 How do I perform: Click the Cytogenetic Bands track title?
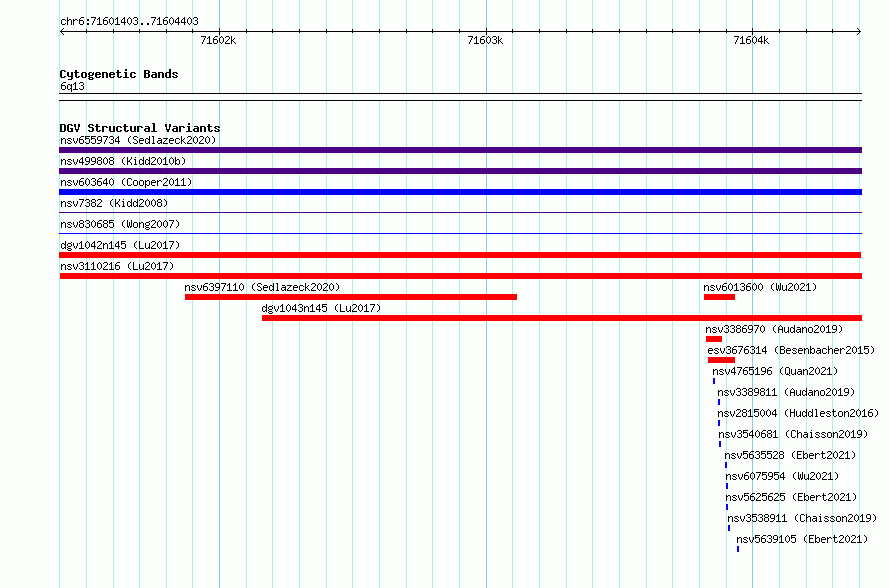tap(119, 74)
